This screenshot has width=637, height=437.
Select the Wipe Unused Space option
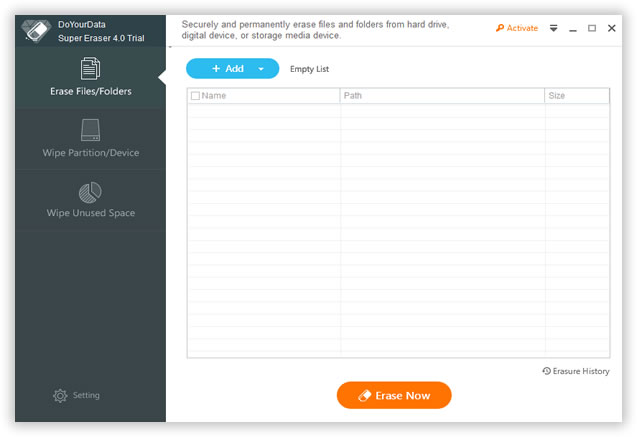91,200
